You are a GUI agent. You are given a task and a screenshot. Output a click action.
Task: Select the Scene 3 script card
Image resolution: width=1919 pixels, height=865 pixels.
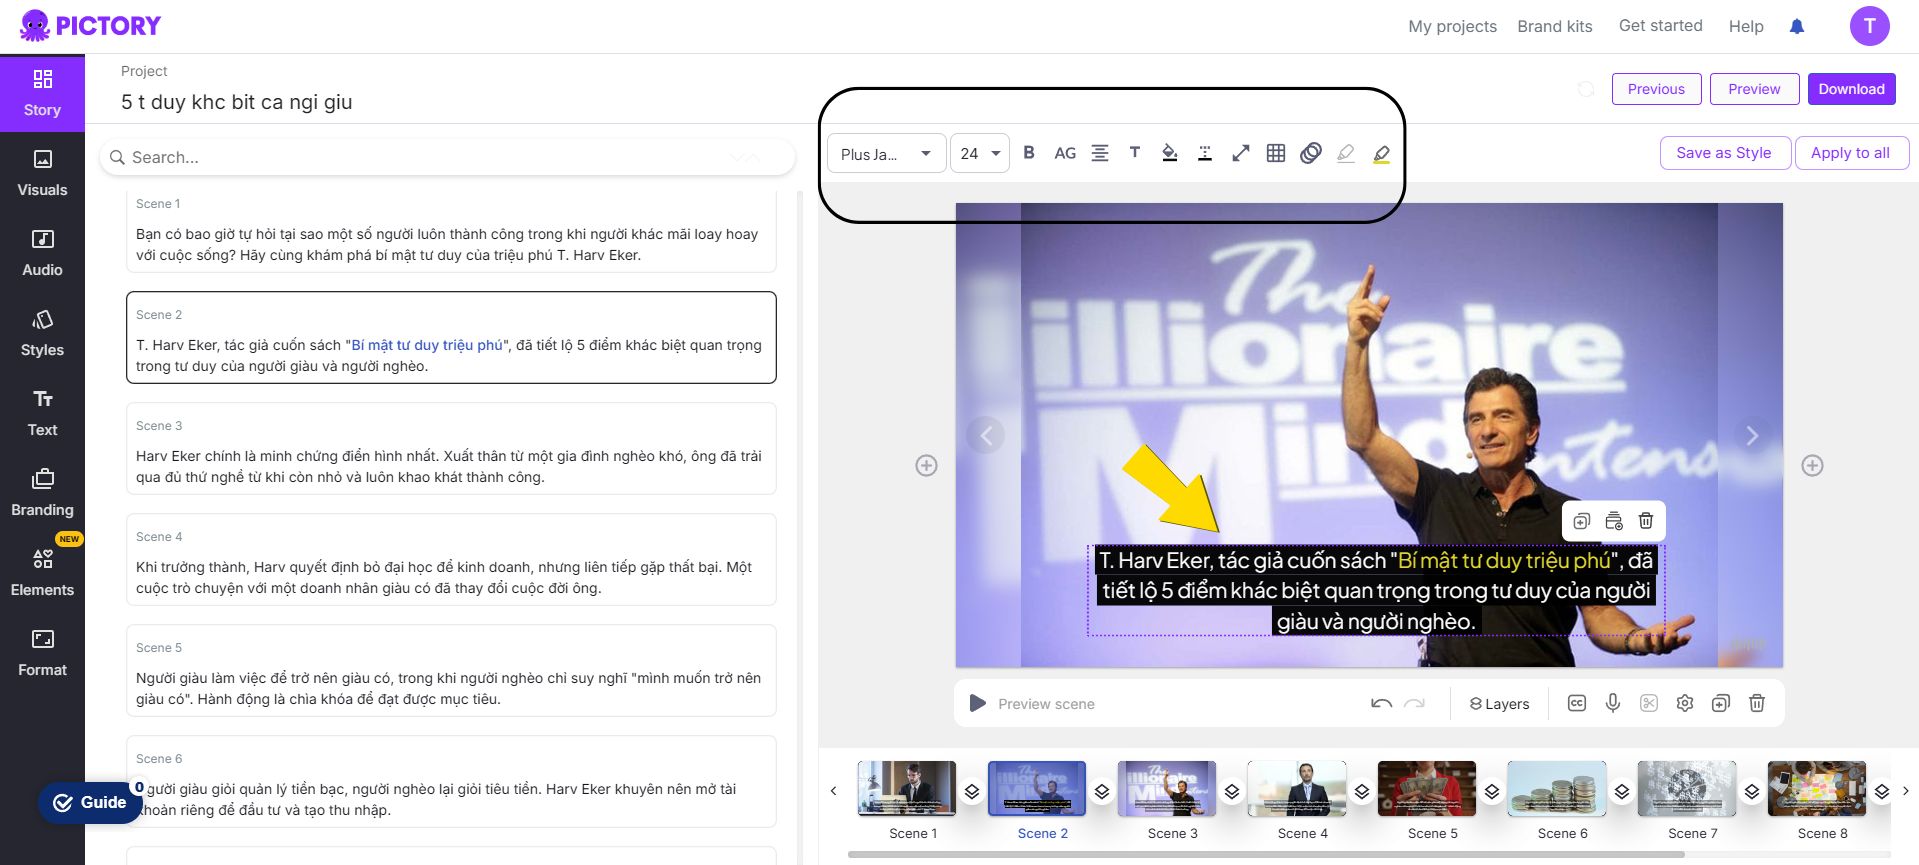[451, 448]
